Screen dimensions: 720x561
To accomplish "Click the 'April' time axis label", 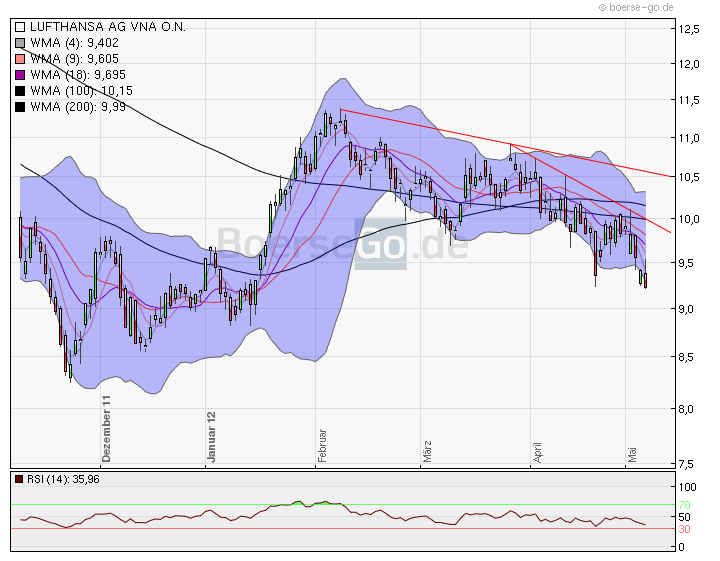I will coord(537,452).
